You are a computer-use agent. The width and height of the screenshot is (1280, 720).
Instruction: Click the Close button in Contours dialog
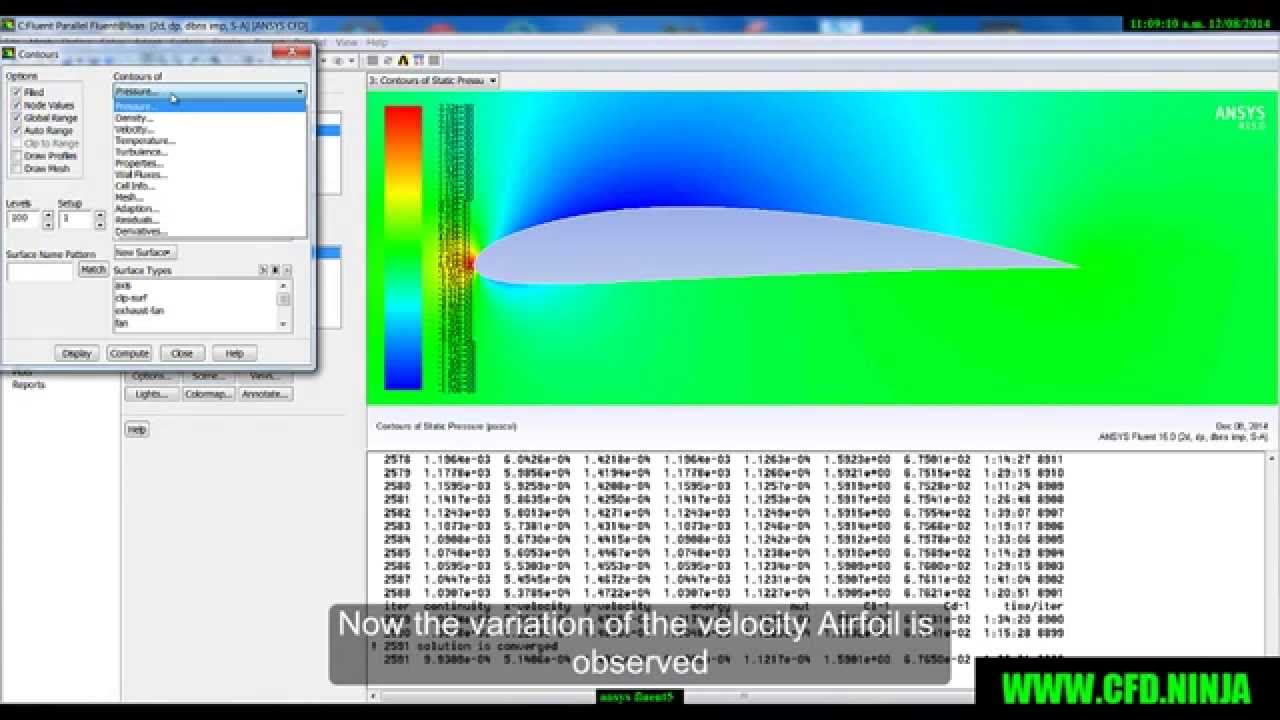[182, 353]
